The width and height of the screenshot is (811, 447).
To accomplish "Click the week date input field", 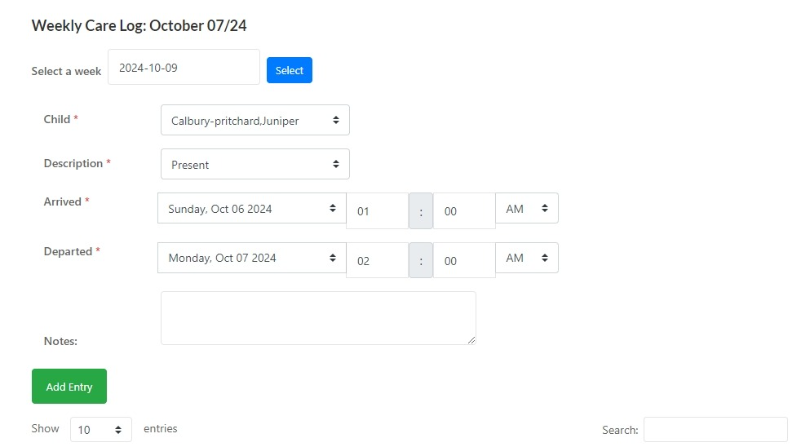I will [x=183, y=68].
